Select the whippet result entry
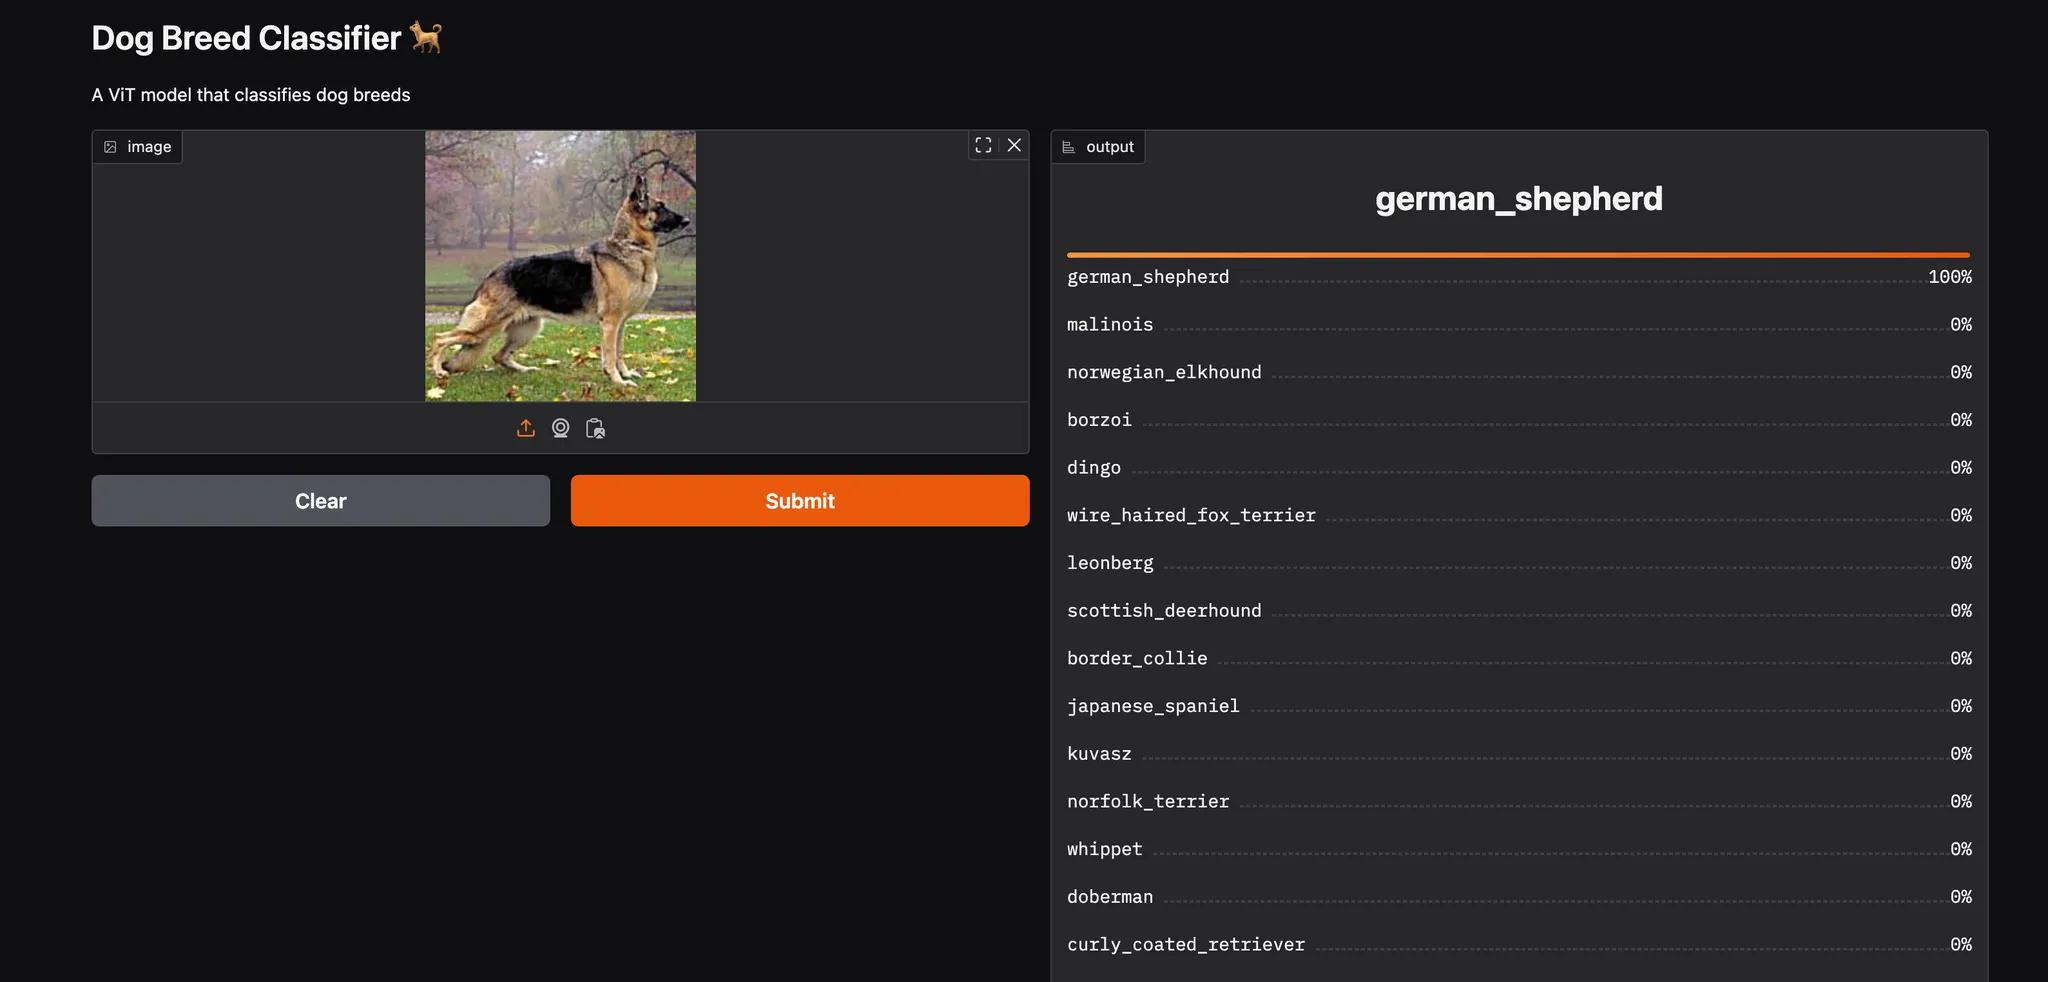This screenshot has height=982, width=2048. 1104,849
